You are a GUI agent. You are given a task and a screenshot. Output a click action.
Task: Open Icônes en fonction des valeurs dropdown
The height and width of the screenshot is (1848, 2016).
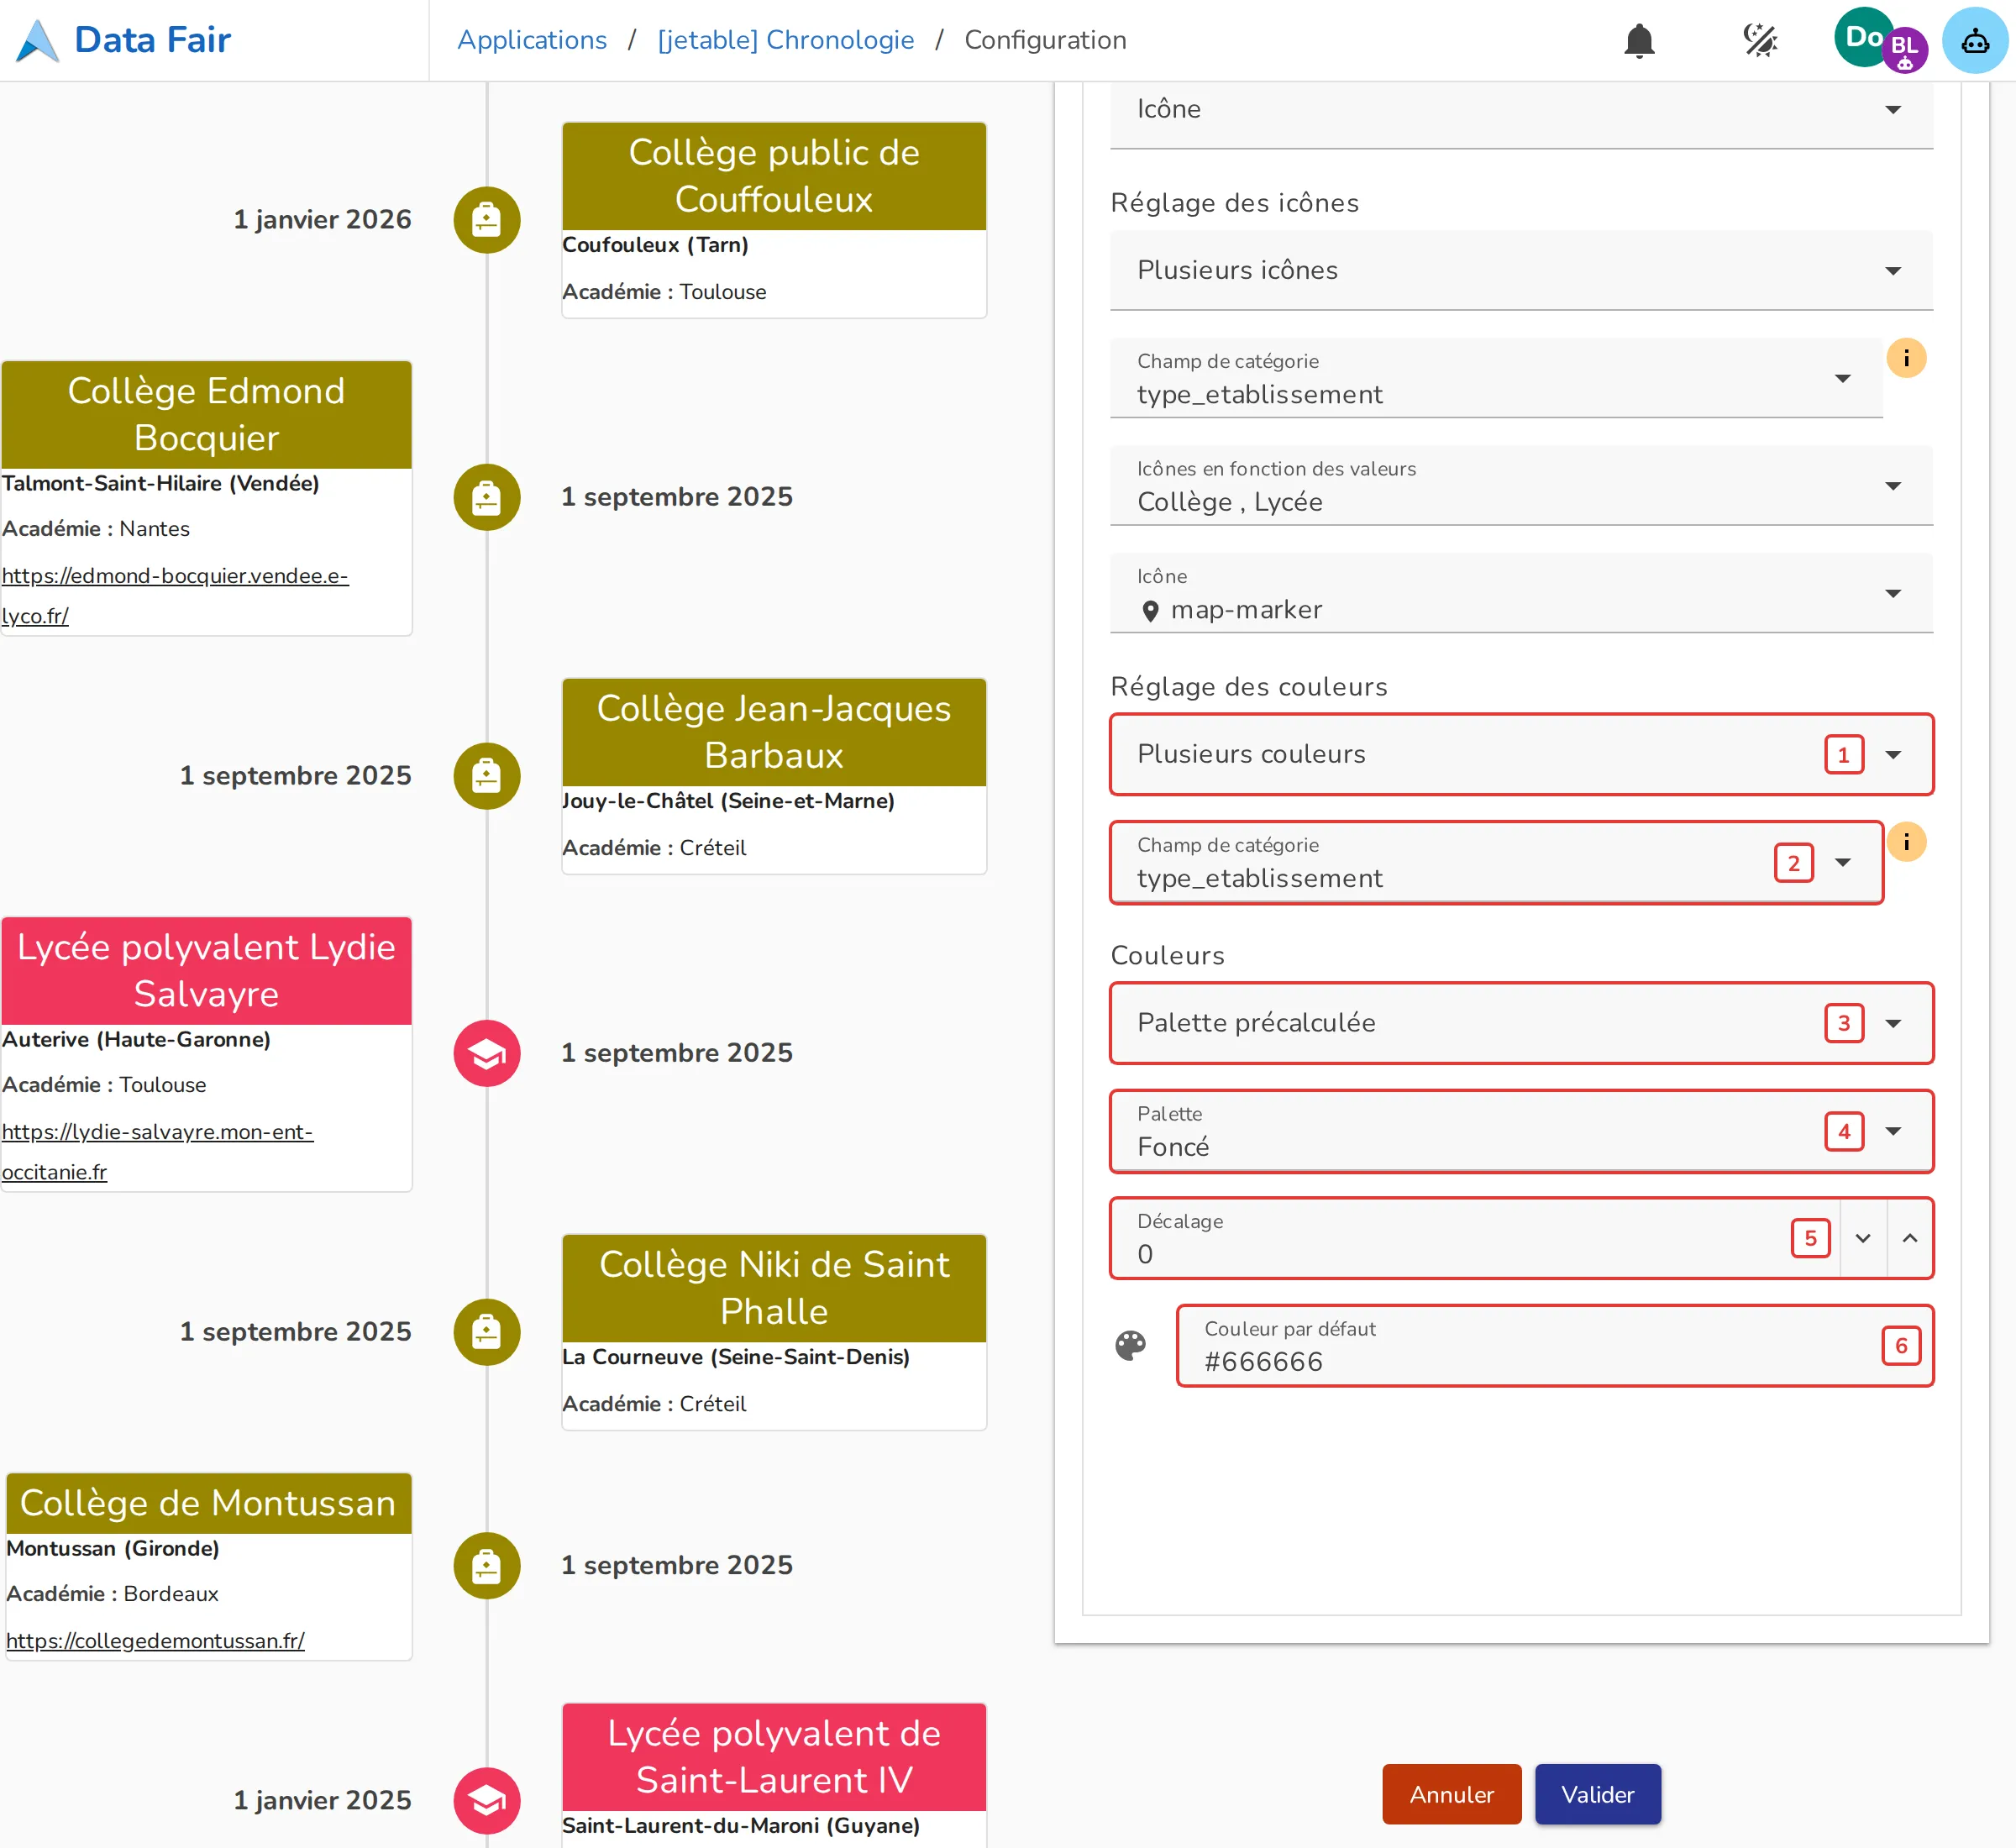click(x=1521, y=487)
